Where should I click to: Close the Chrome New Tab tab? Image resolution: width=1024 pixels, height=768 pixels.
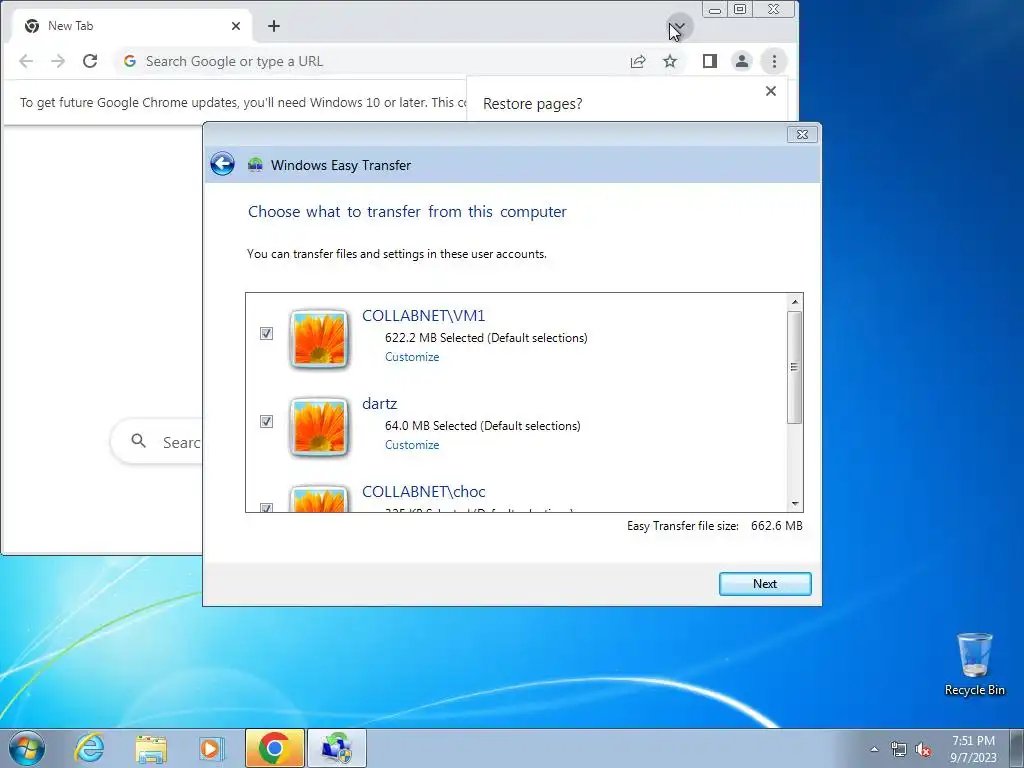tap(236, 26)
